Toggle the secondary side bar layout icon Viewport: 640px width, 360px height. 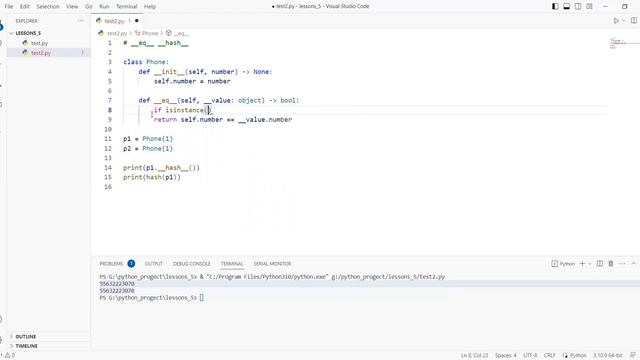(578, 6)
